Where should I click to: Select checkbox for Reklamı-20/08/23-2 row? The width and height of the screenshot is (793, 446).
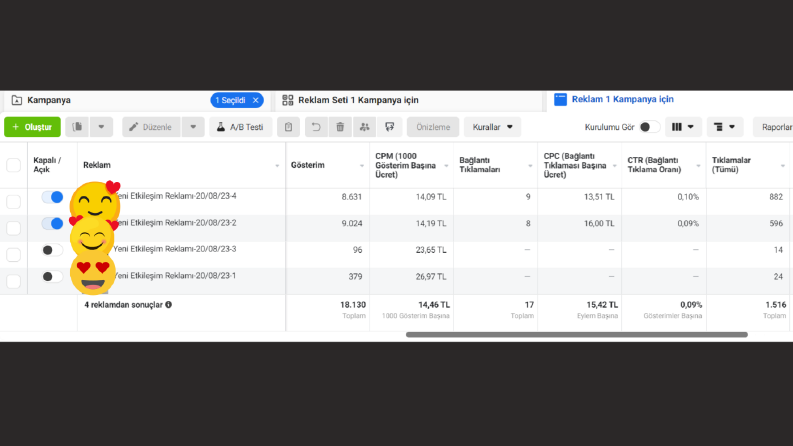coord(14,228)
